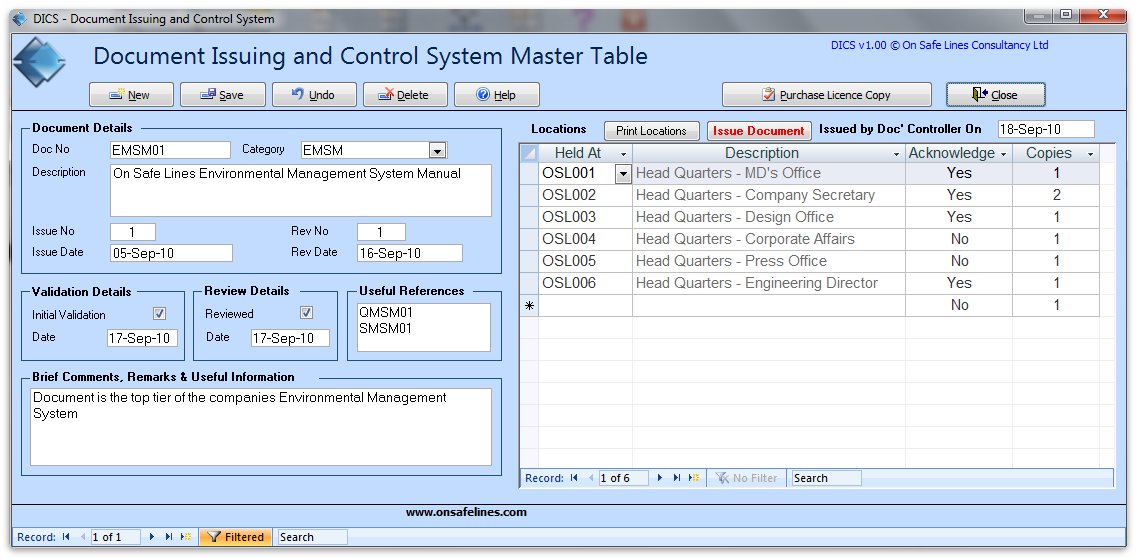Click the New record toolbar button

coord(132,95)
